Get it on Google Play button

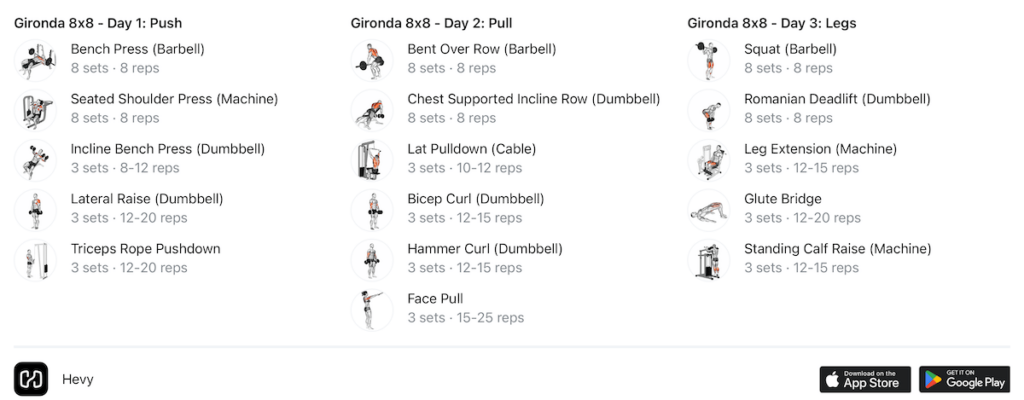965,379
